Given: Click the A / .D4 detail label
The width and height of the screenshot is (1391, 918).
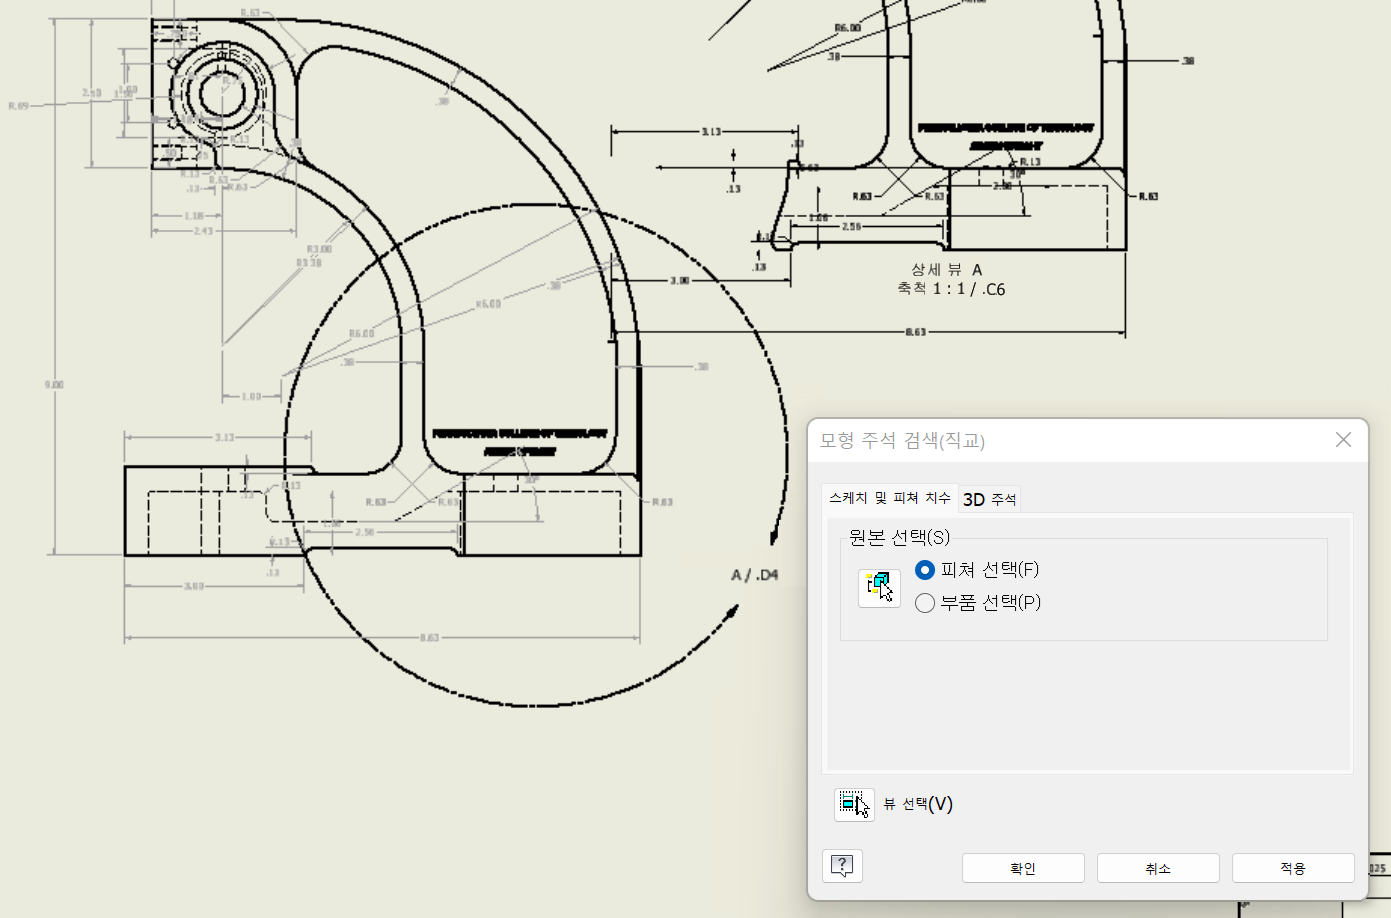Looking at the screenshot, I should pos(755,575).
